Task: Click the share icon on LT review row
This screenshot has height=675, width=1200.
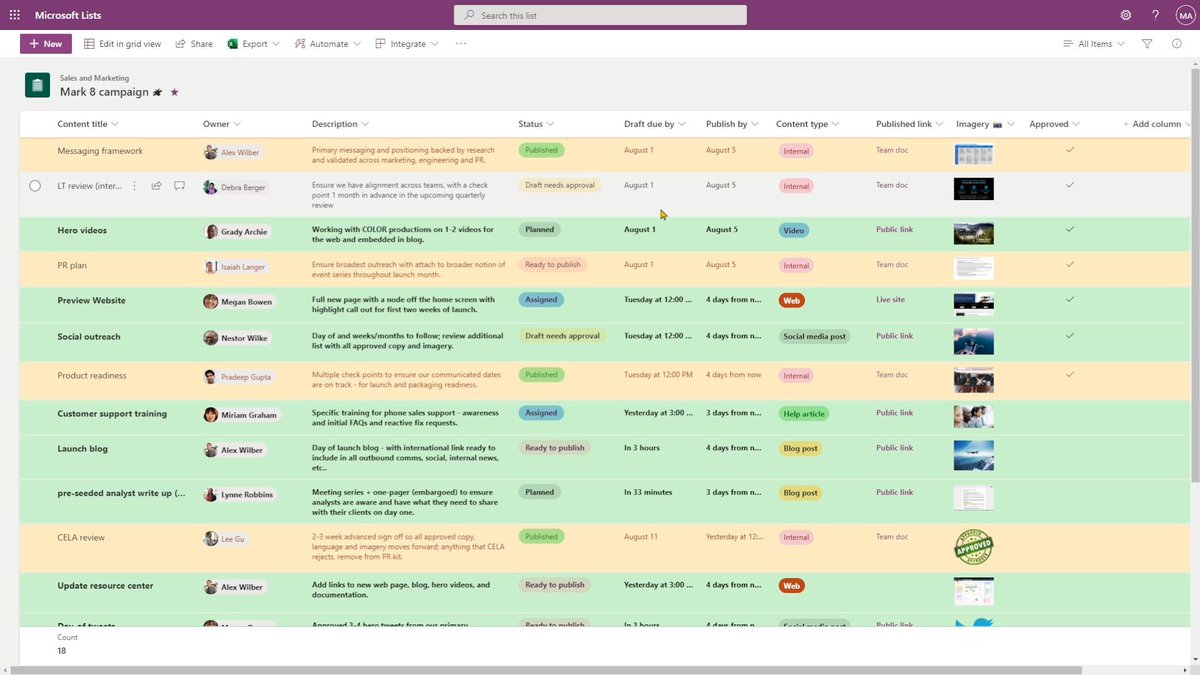Action: pyautogui.click(x=157, y=186)
